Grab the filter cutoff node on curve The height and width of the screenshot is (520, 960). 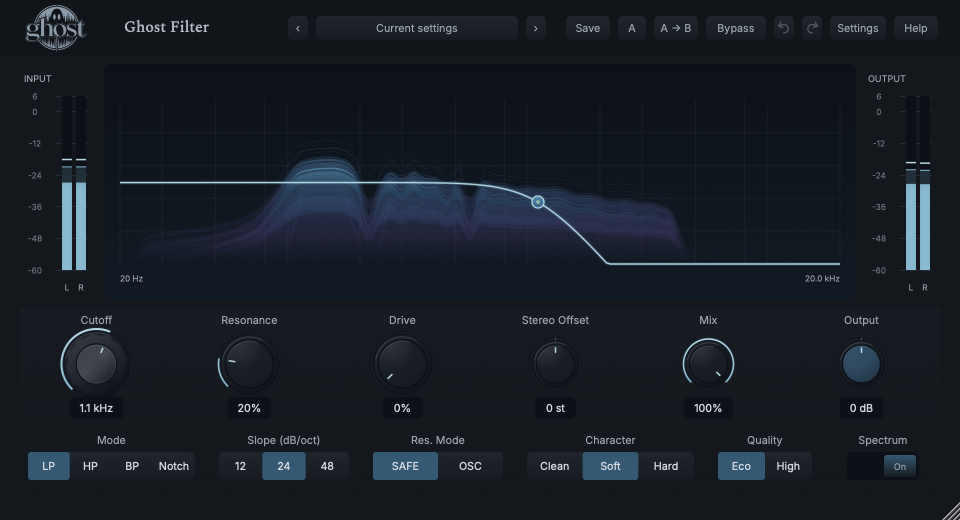(x=538, y=202)
